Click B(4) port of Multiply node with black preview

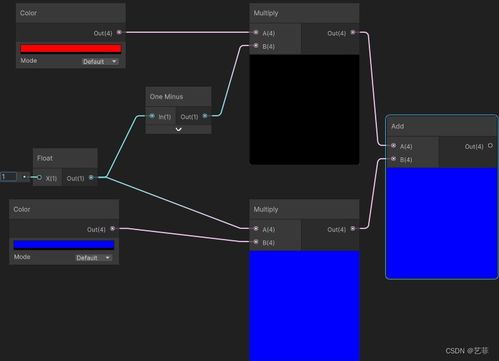[256, 46]
